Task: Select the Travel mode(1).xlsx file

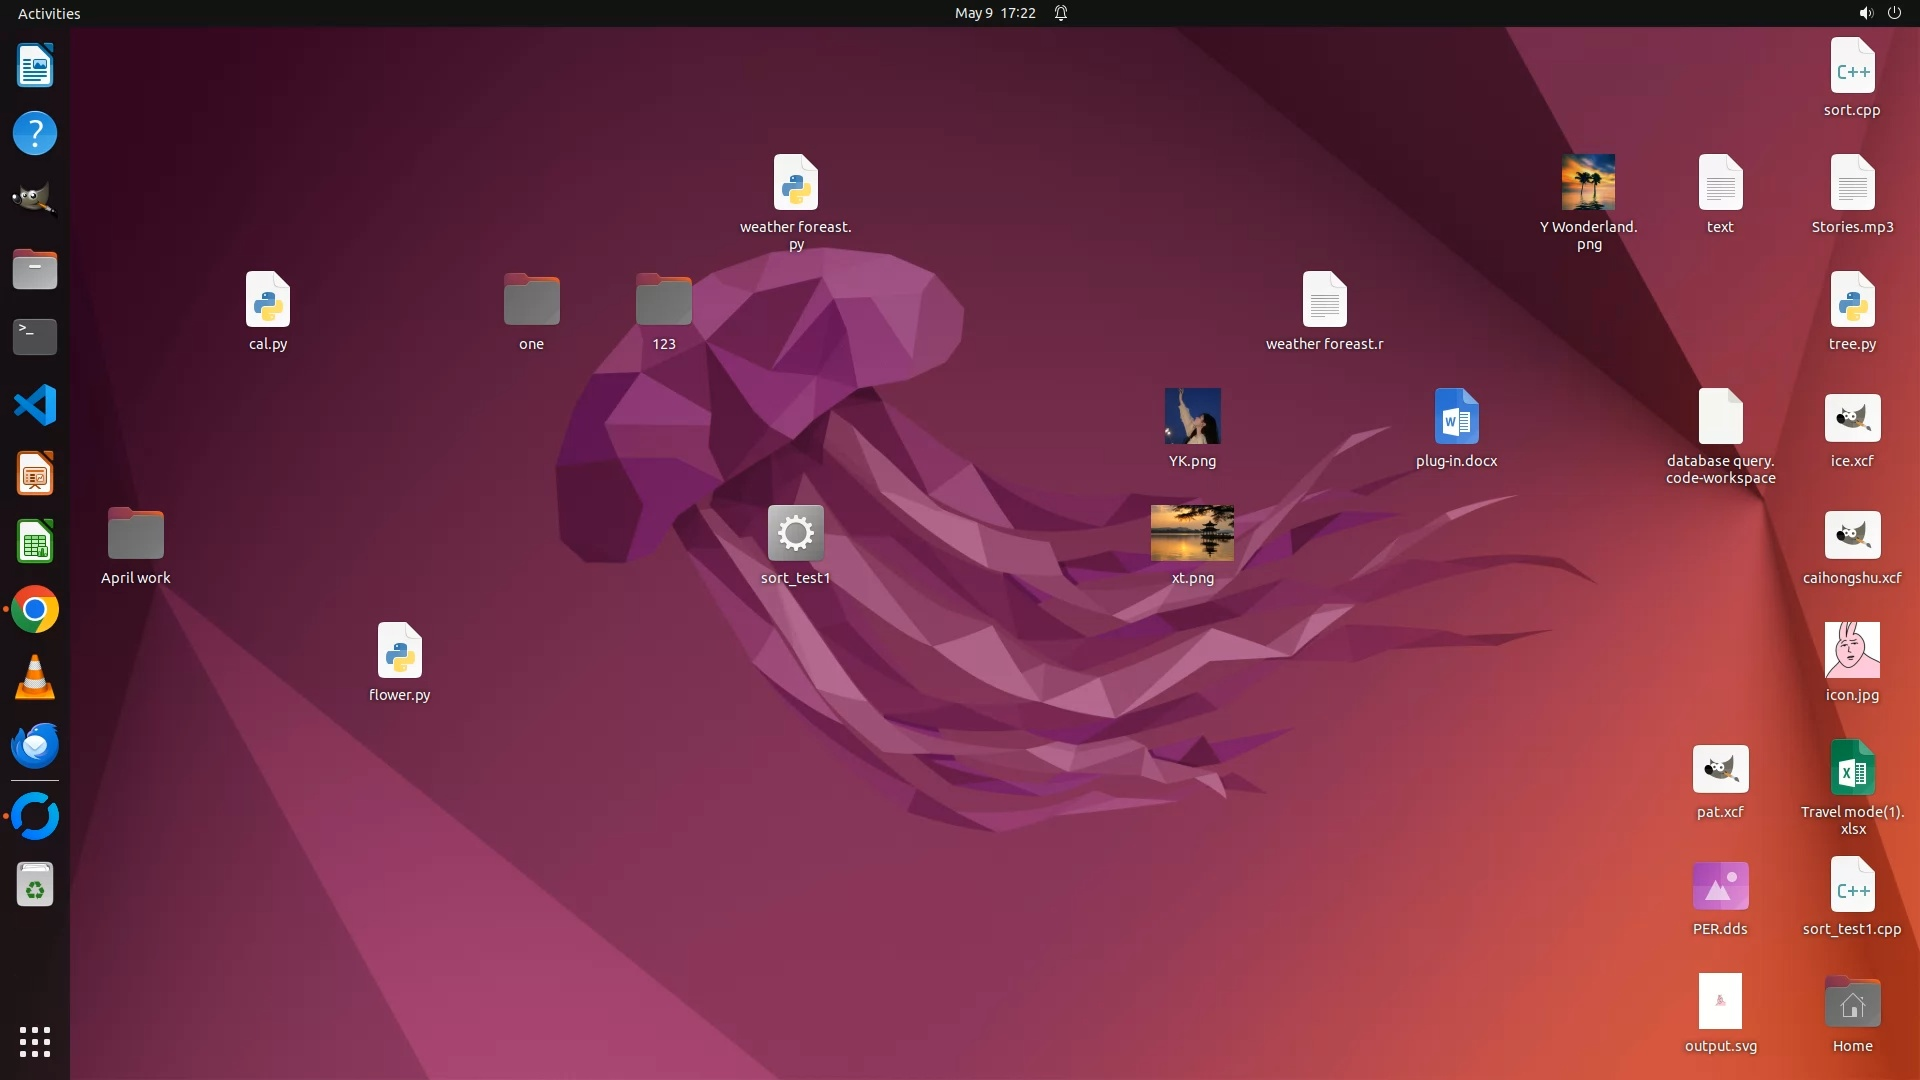Action: pyautogui.click(x=1852, y=769)
